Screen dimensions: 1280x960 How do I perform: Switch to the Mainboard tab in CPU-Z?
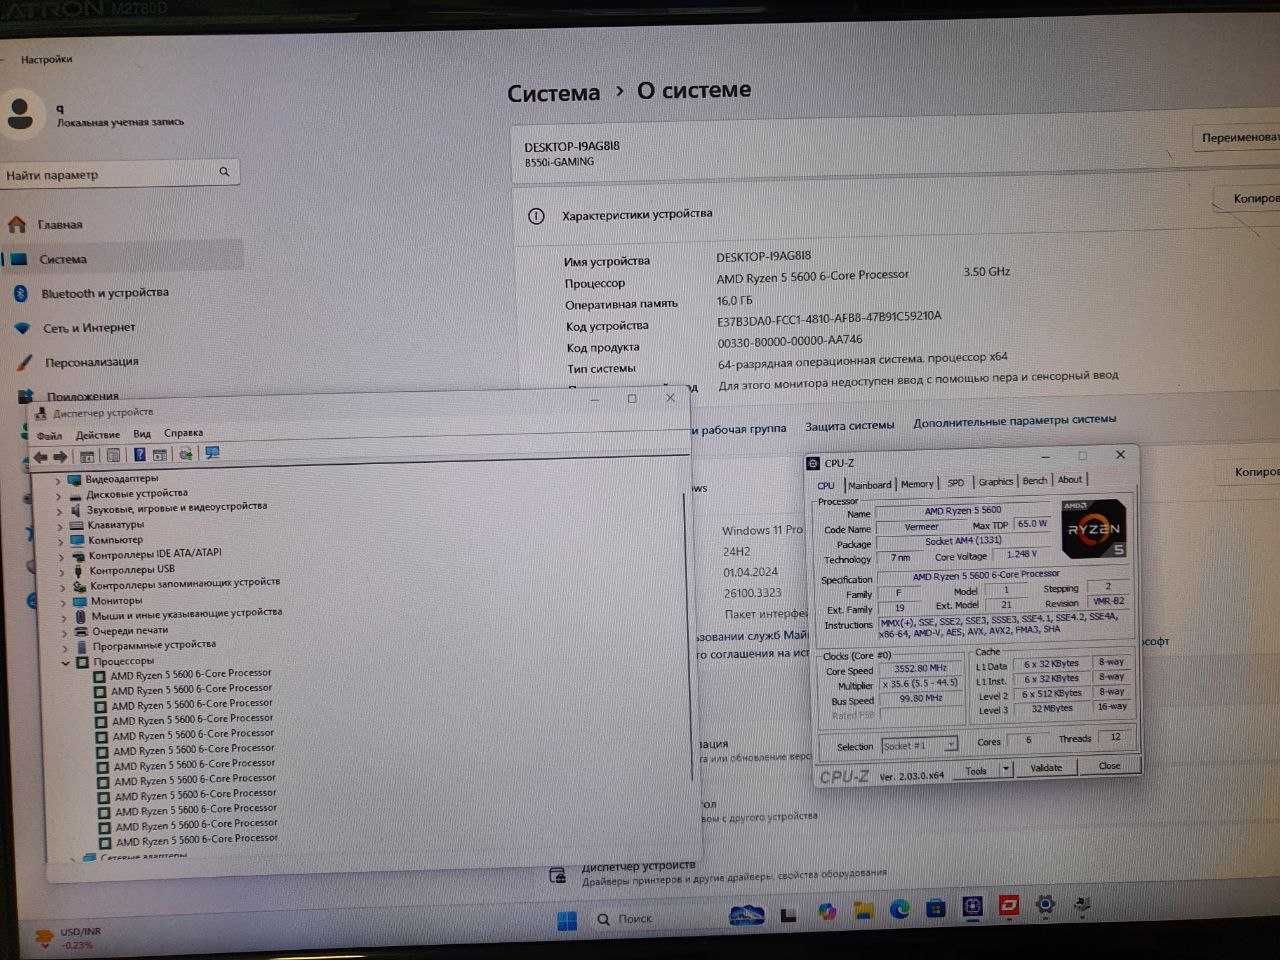[x=869, y=485]
